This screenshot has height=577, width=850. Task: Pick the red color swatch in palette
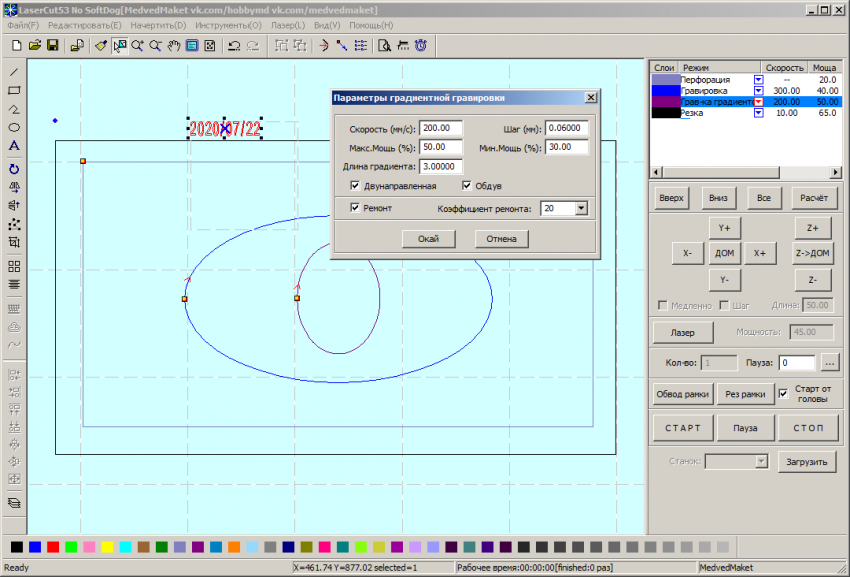(53, 547)
